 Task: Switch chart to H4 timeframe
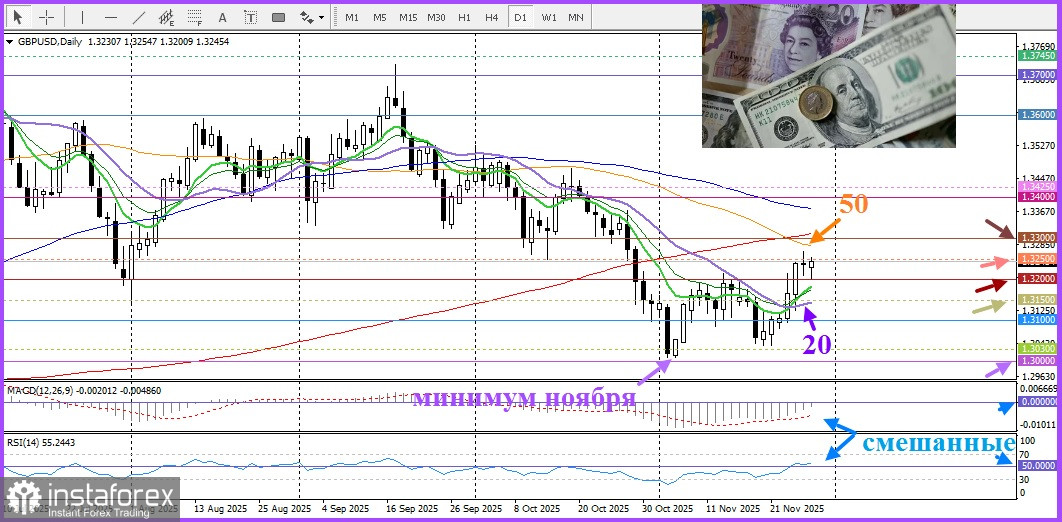coord(492,17)
